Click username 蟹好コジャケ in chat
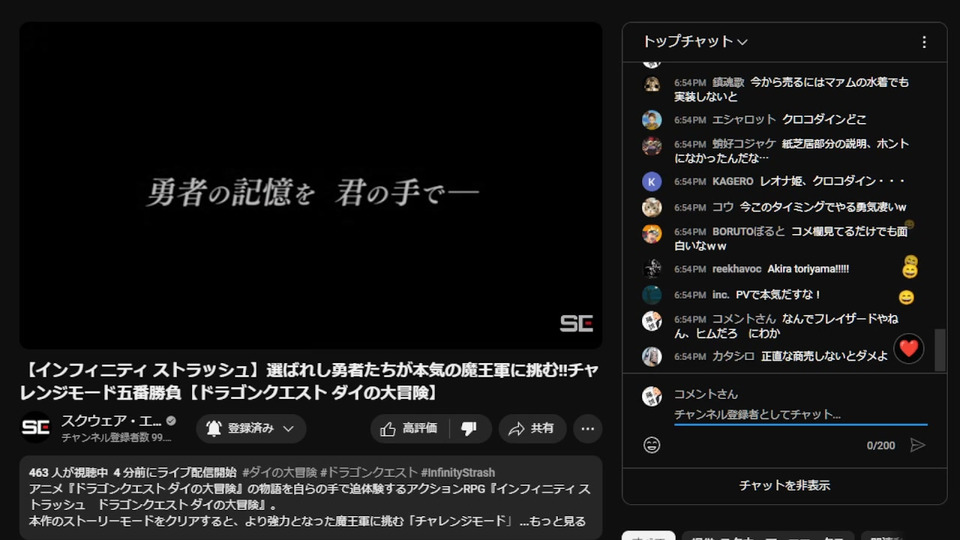The width and height of the screenshot is (960, 540). [744, 144]
